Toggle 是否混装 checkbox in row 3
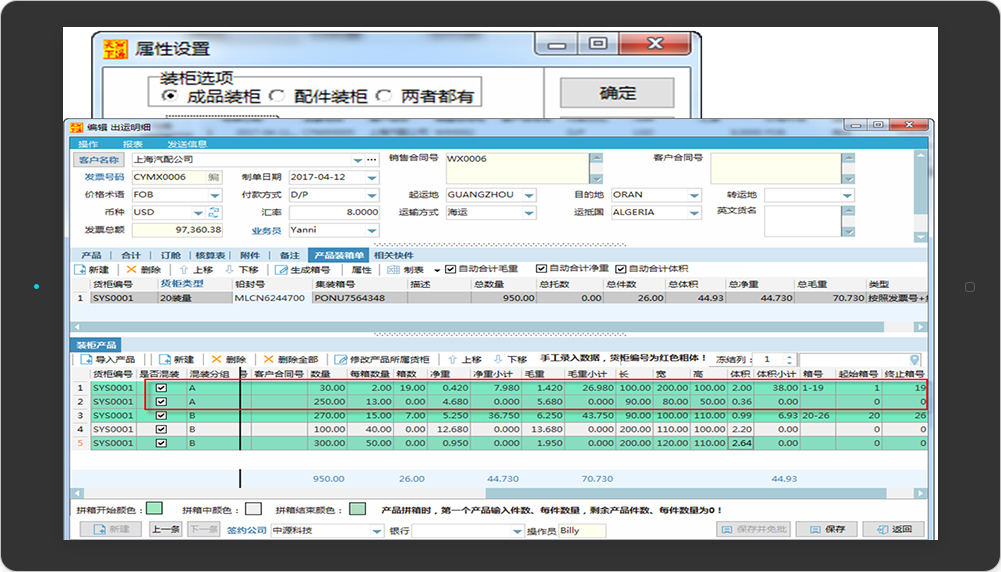This screenshot has width=1001, height=572. tap(162, 416)
